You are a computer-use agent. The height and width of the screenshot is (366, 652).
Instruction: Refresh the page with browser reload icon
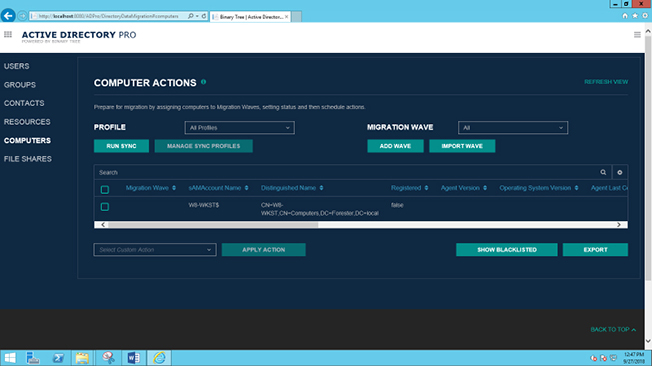coord(204,16)
